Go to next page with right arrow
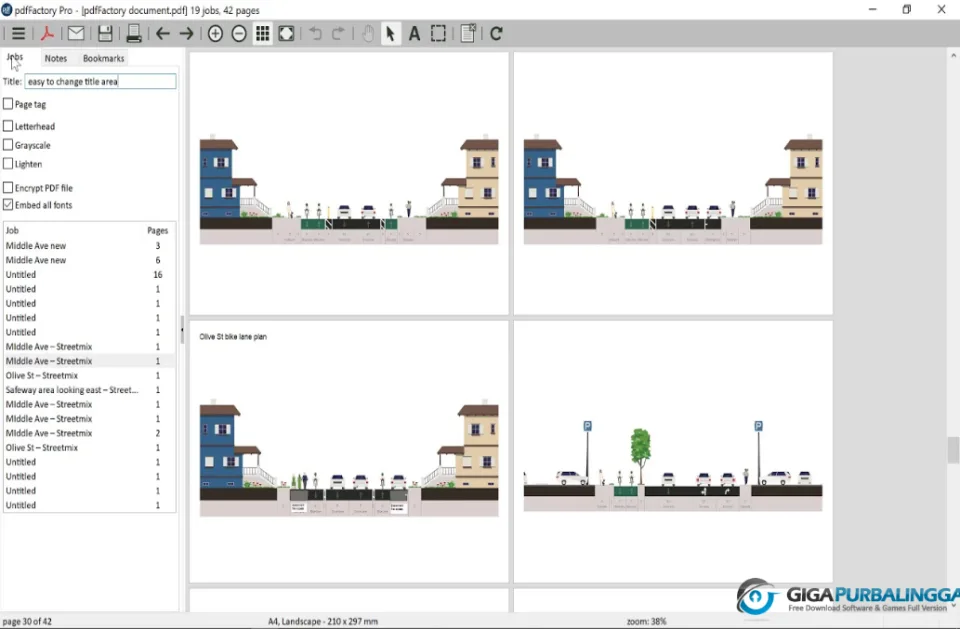The width and height of the screenshot is (960, 629). coord(186,34)
